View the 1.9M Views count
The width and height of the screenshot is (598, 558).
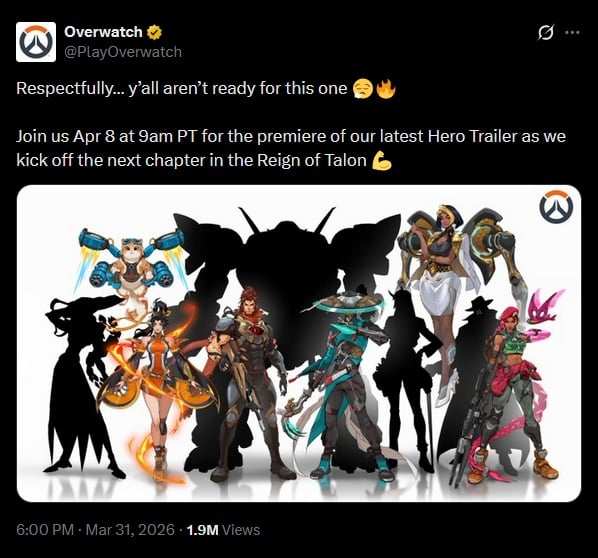click(223, 530)
